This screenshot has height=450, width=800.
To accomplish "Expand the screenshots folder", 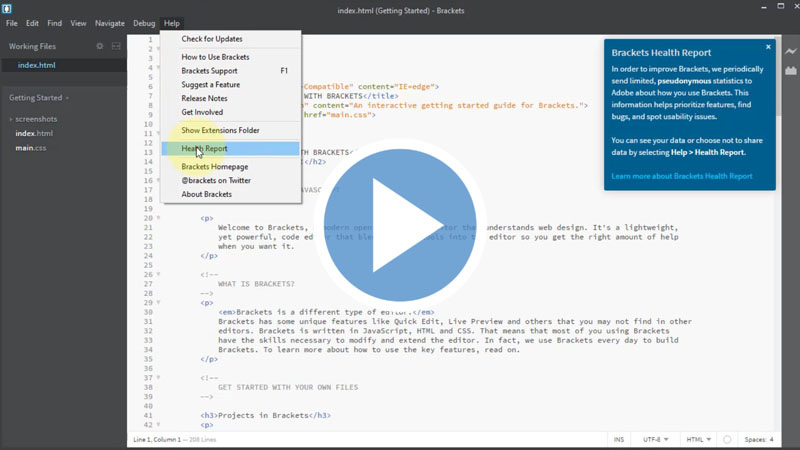I will [35, 119].
